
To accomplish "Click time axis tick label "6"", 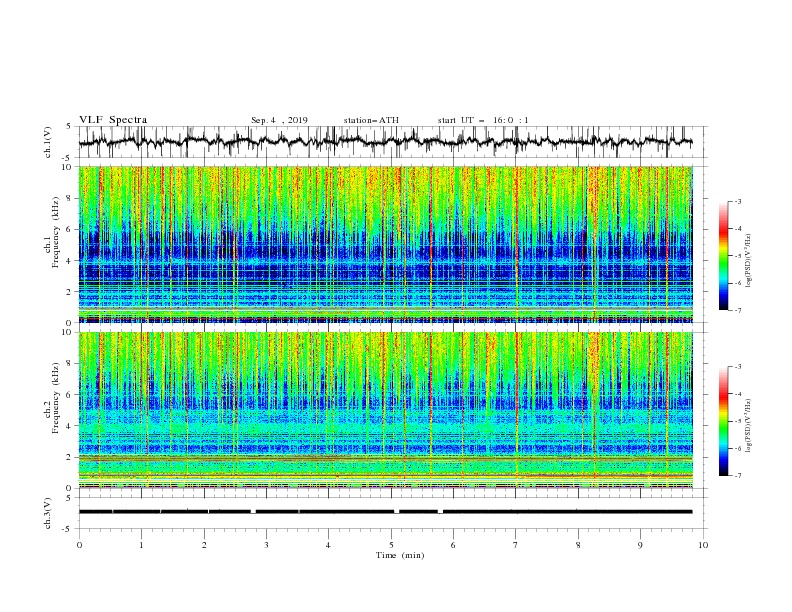I will [x=453, y=545].
